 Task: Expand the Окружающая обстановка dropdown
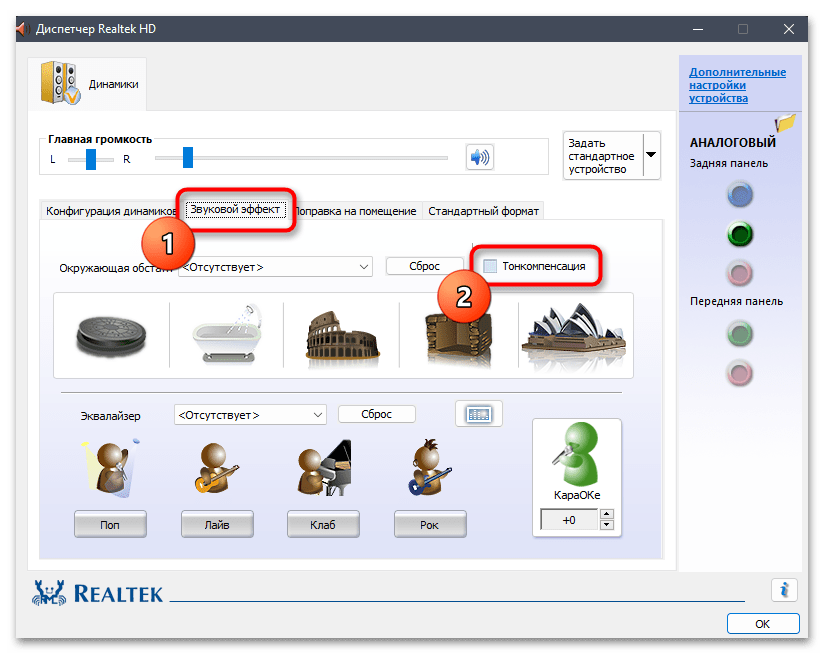coord(275,267)
